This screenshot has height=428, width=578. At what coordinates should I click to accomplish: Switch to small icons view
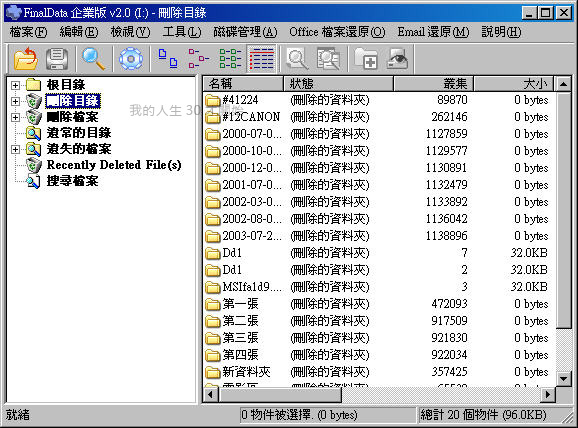pyautogui.click(x=199, y=59)
